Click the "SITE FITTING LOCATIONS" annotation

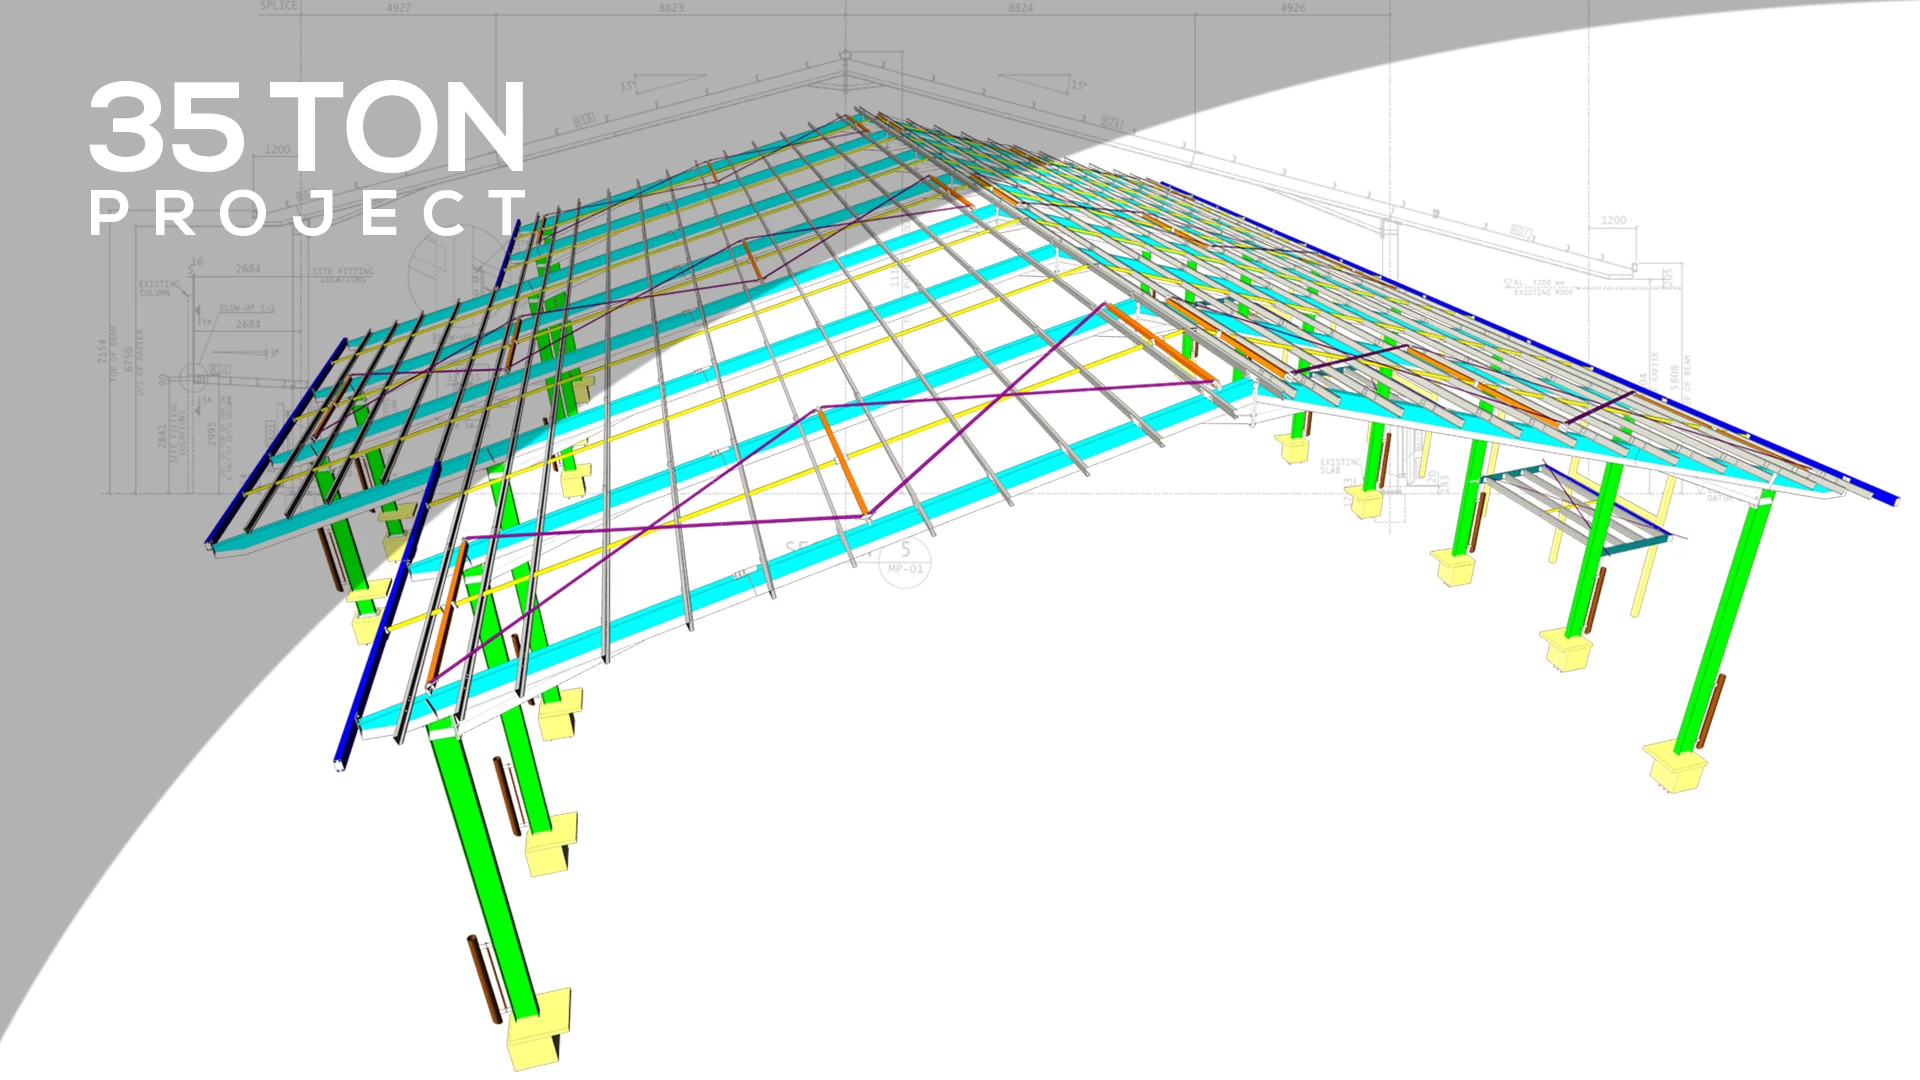pos(343,275)
